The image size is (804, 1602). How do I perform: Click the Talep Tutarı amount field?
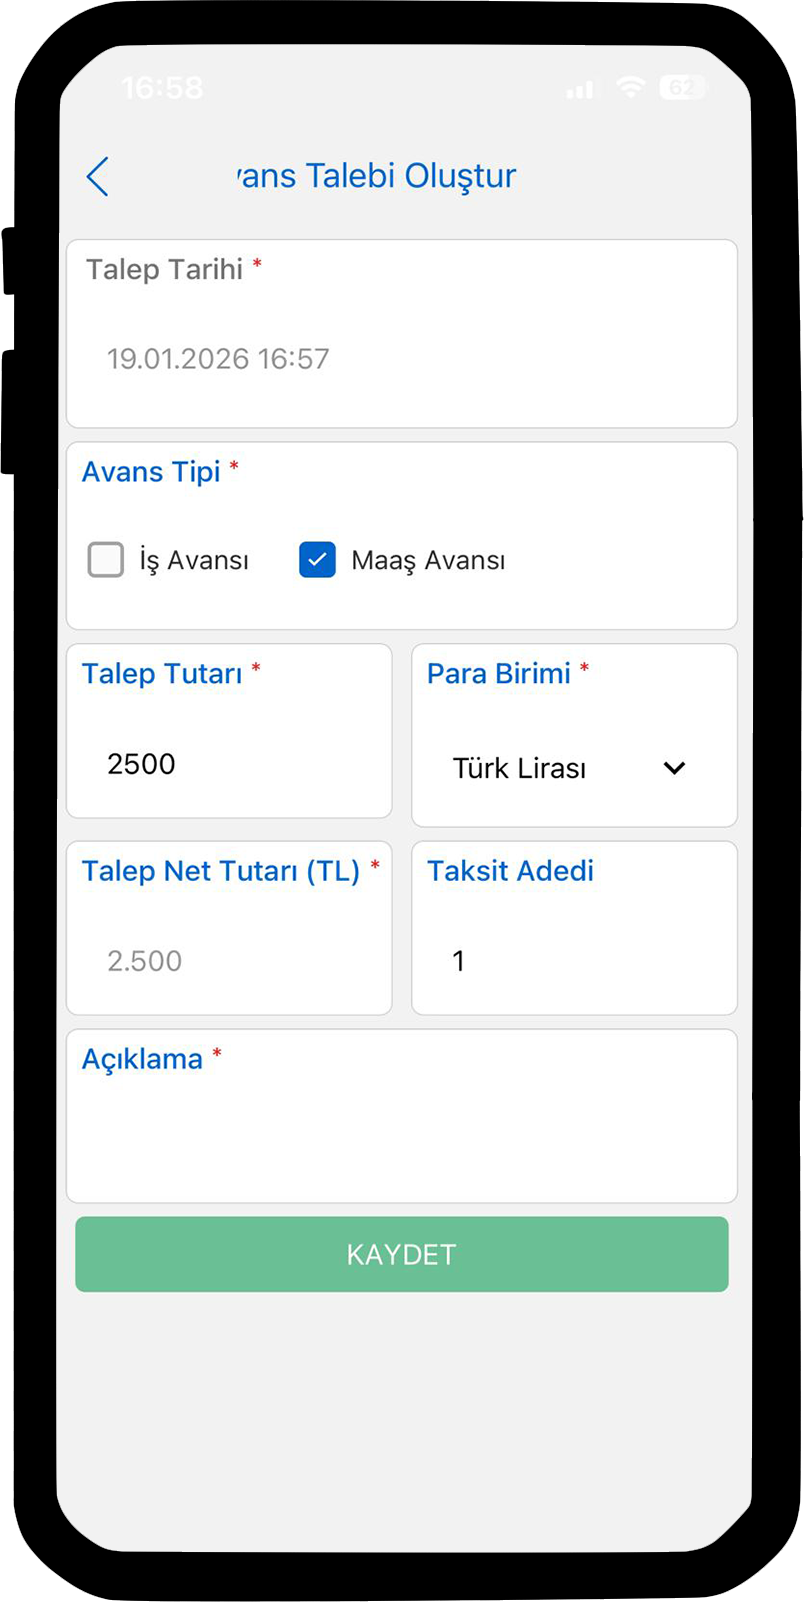(x=228, y=764)
